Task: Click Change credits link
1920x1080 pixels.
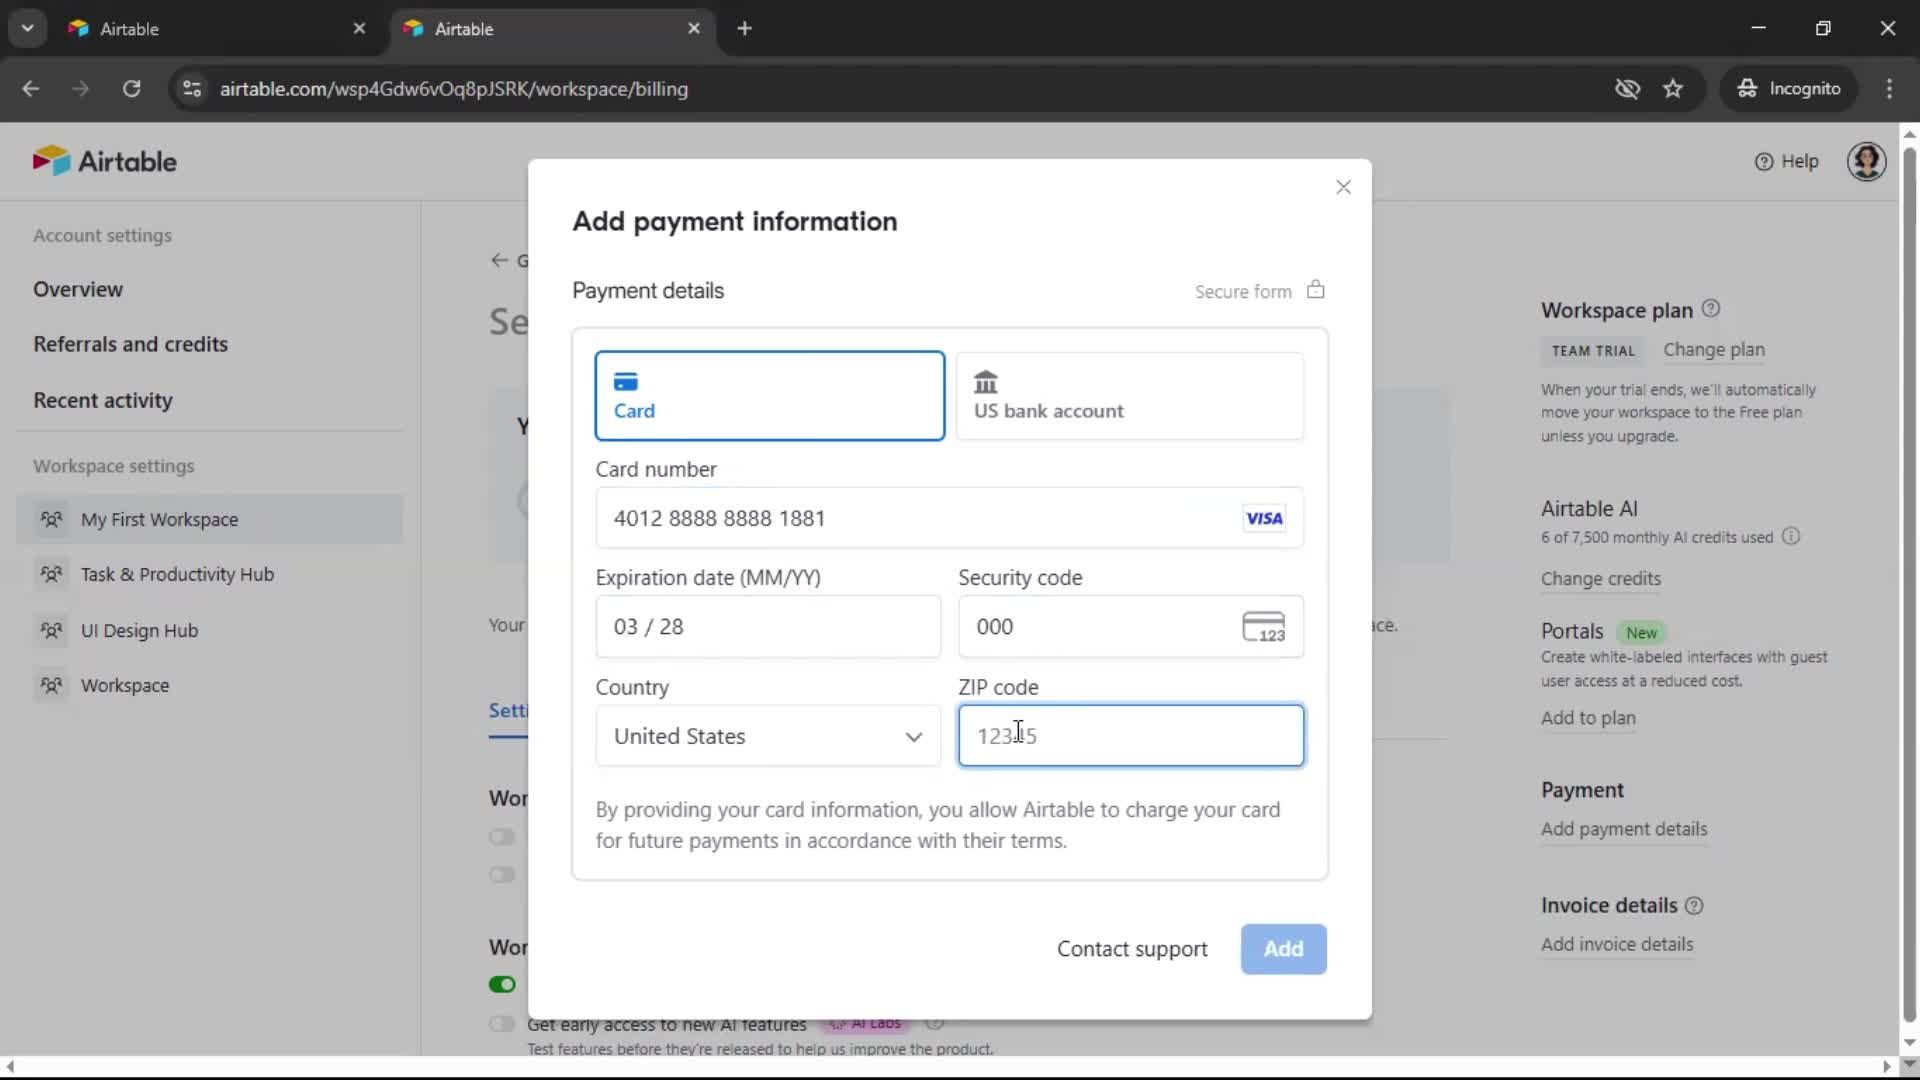Action: (1600, 579)
